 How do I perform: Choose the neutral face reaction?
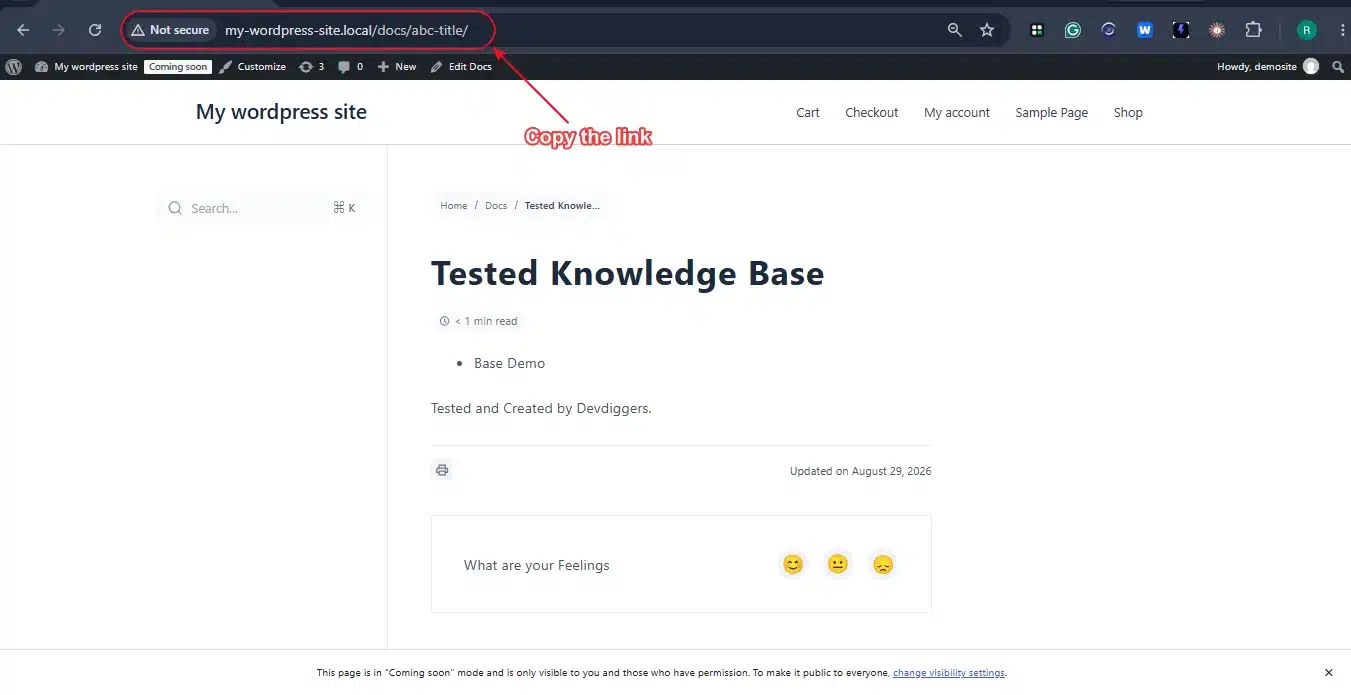[x=838, y=565]
